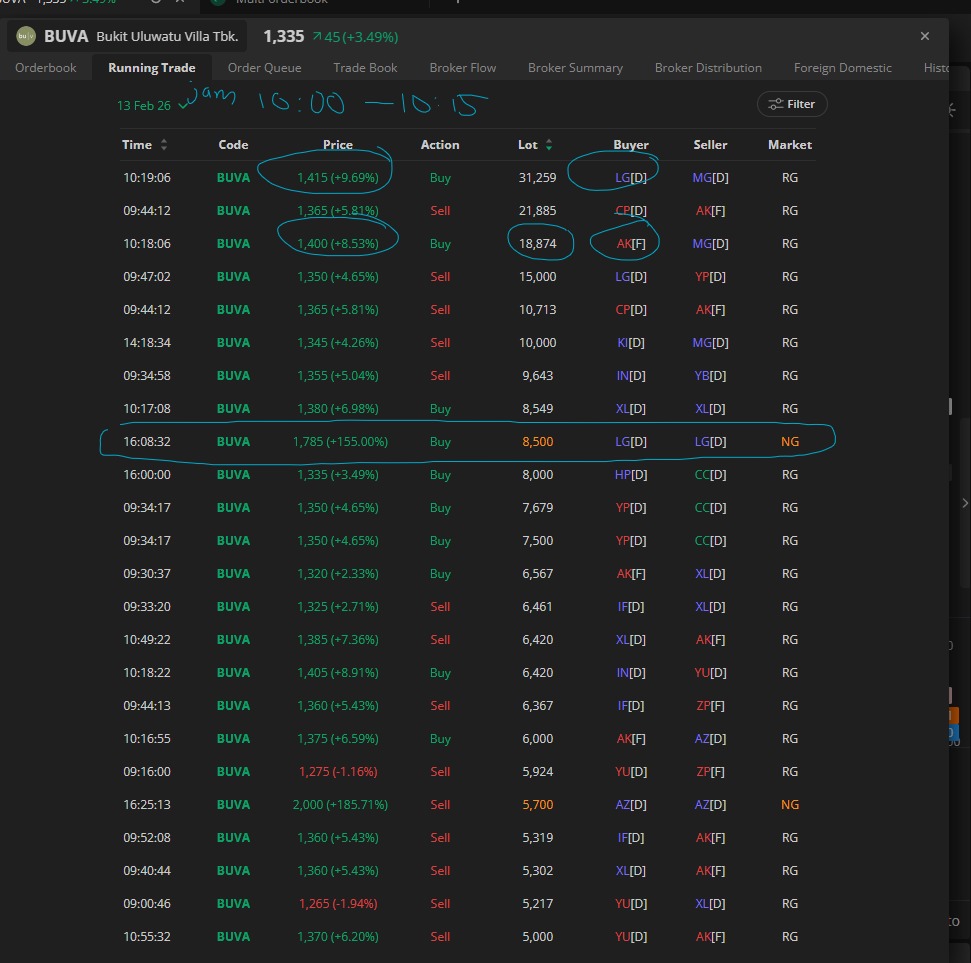The width and height of the screenshot is (971, 963).
Task: Click the Market column header
Action: tap(789, 145)
